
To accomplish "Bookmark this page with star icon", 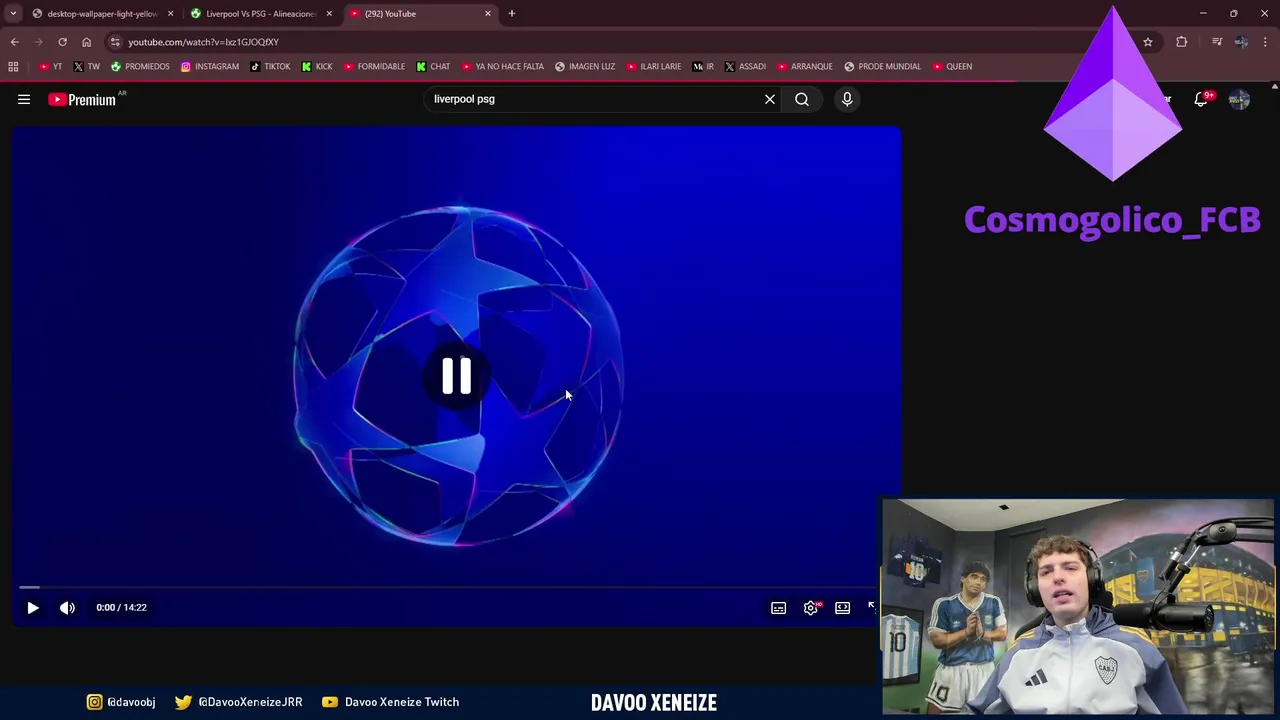I will (1148, 42).
